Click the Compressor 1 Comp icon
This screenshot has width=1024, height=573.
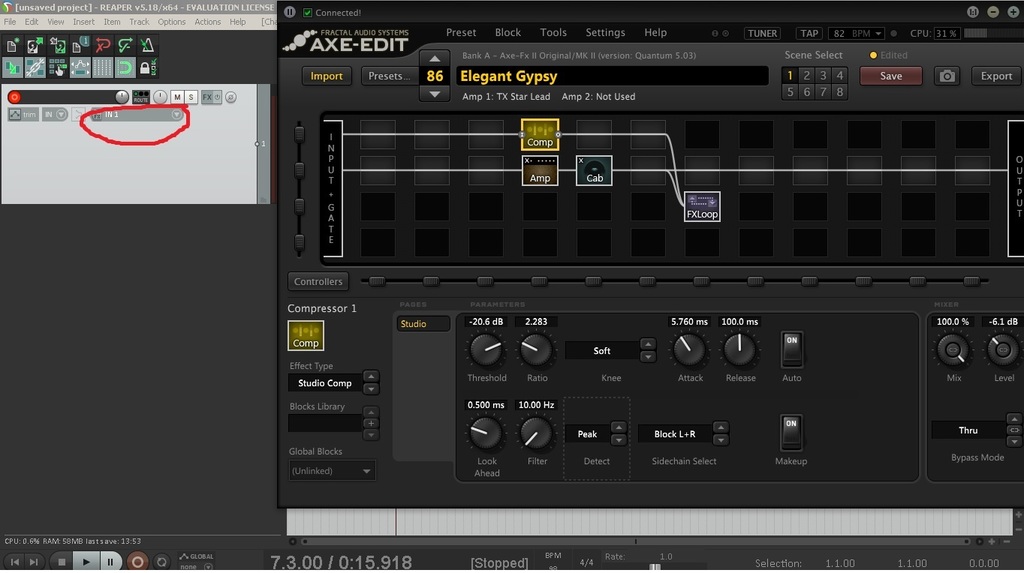306,336
